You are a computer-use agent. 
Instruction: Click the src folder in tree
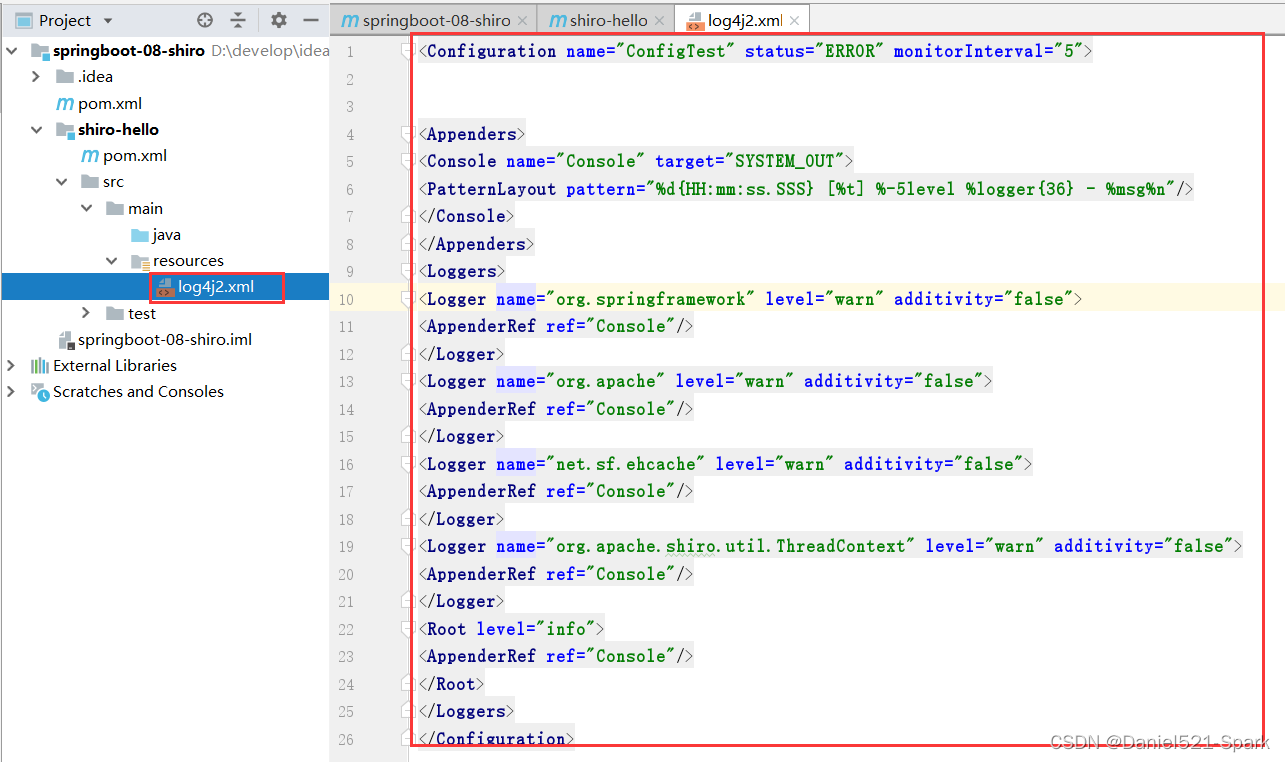point(102,182)
